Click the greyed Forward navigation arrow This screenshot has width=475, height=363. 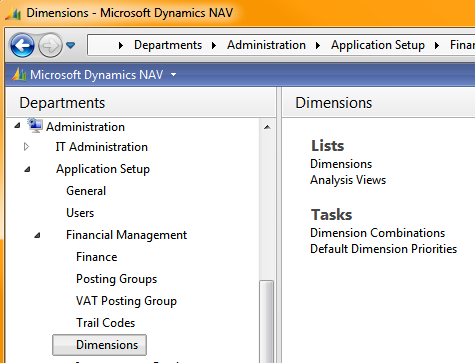pos(50,45)
